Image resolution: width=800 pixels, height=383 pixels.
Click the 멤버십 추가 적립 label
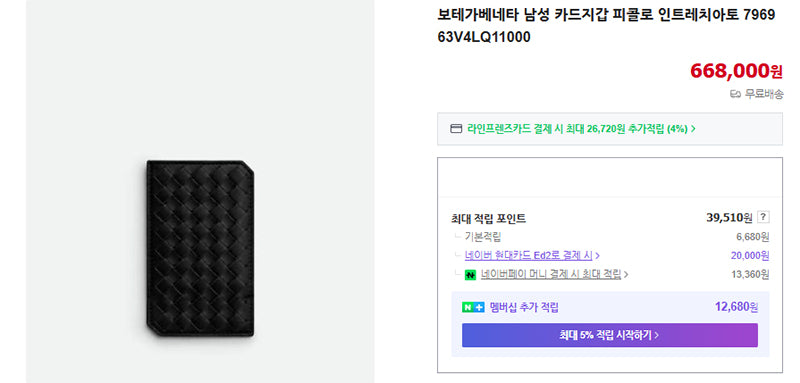pos(524,308)
